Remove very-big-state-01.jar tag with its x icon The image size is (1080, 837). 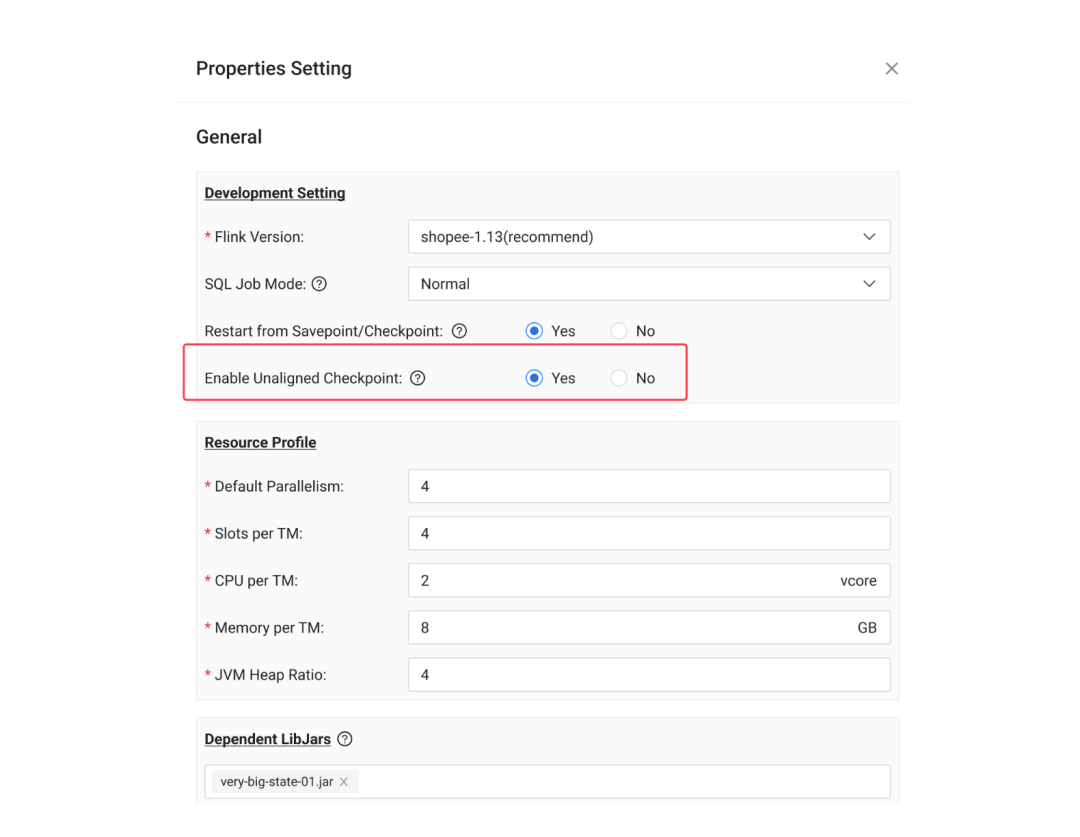pos(344,782)
